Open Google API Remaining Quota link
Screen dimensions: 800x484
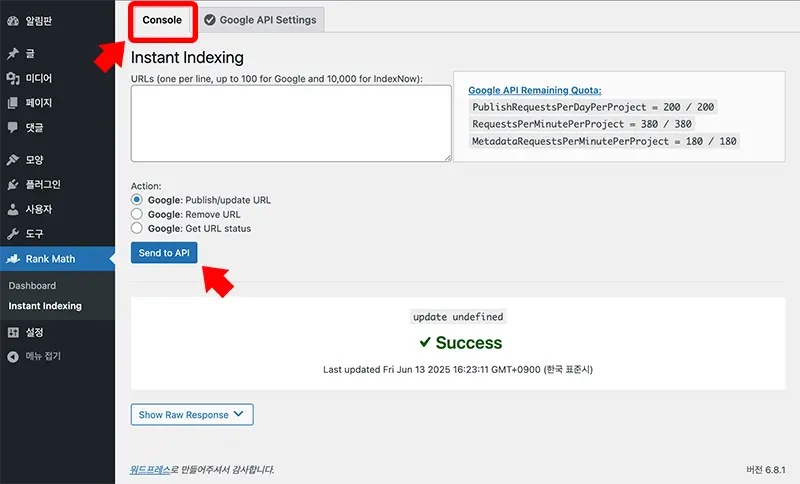click(x=535, y=90)
